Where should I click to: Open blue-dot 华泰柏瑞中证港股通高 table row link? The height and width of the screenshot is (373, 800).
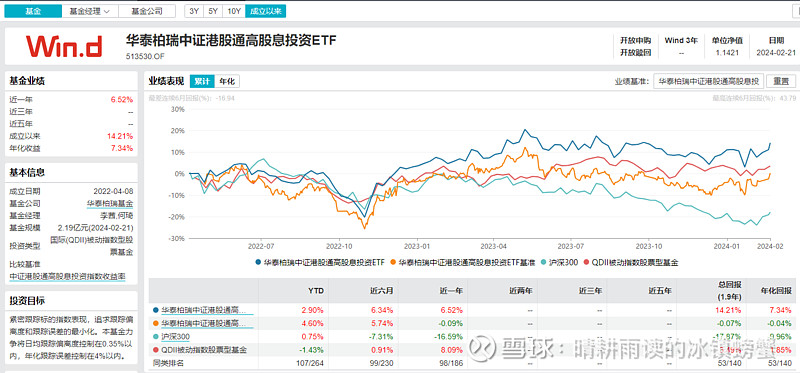click(x=203, y=310)
